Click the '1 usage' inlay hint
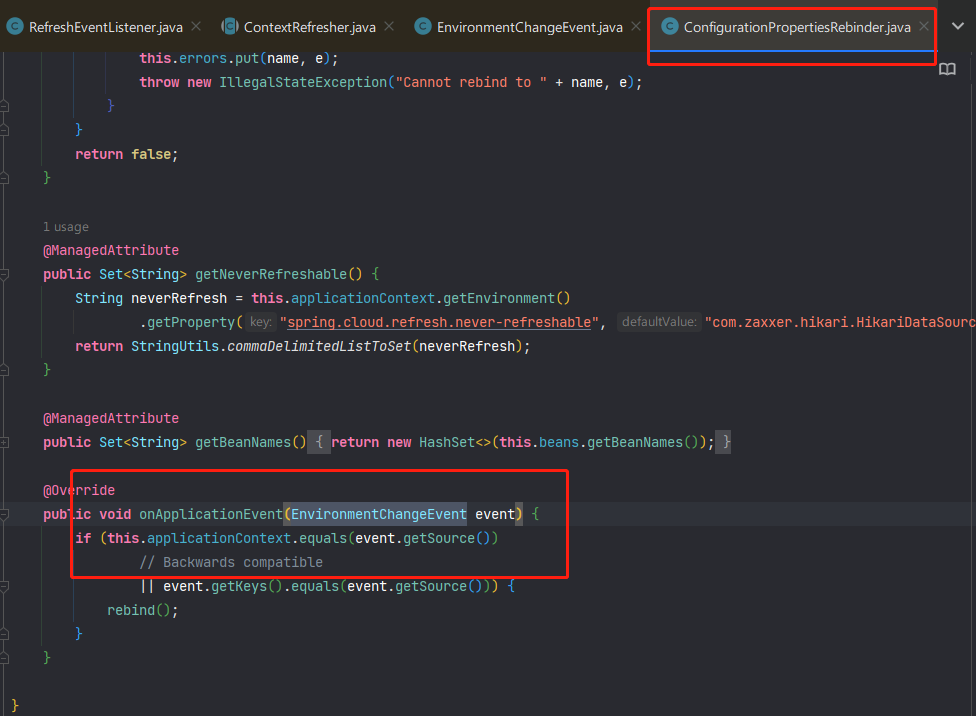 tap(66, 227)
